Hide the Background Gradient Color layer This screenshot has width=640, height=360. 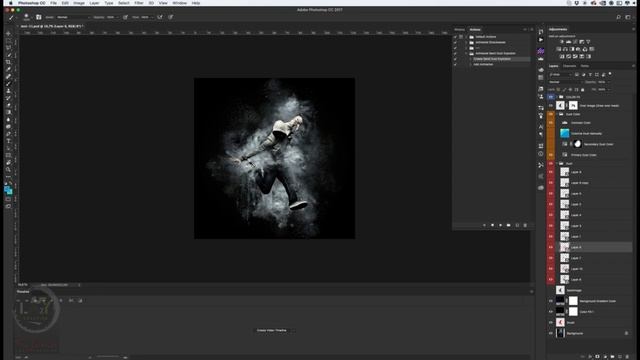pos(551,301)
